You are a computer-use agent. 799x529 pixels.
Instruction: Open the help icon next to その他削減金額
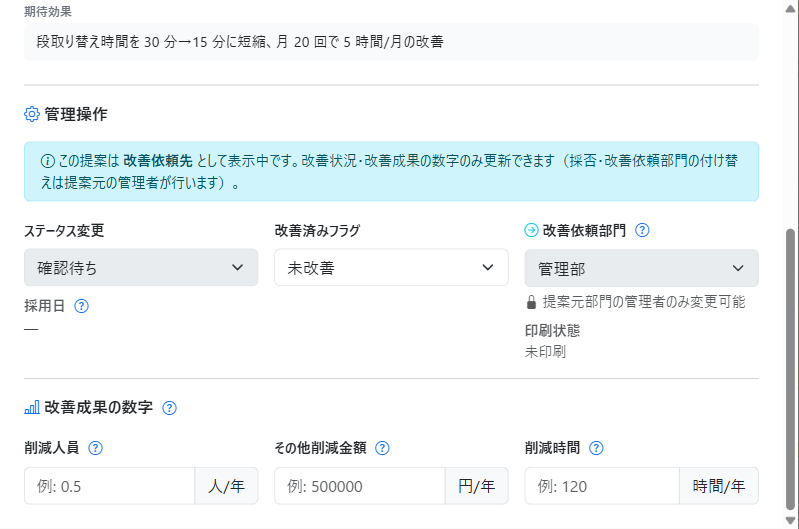click(382, 448)
